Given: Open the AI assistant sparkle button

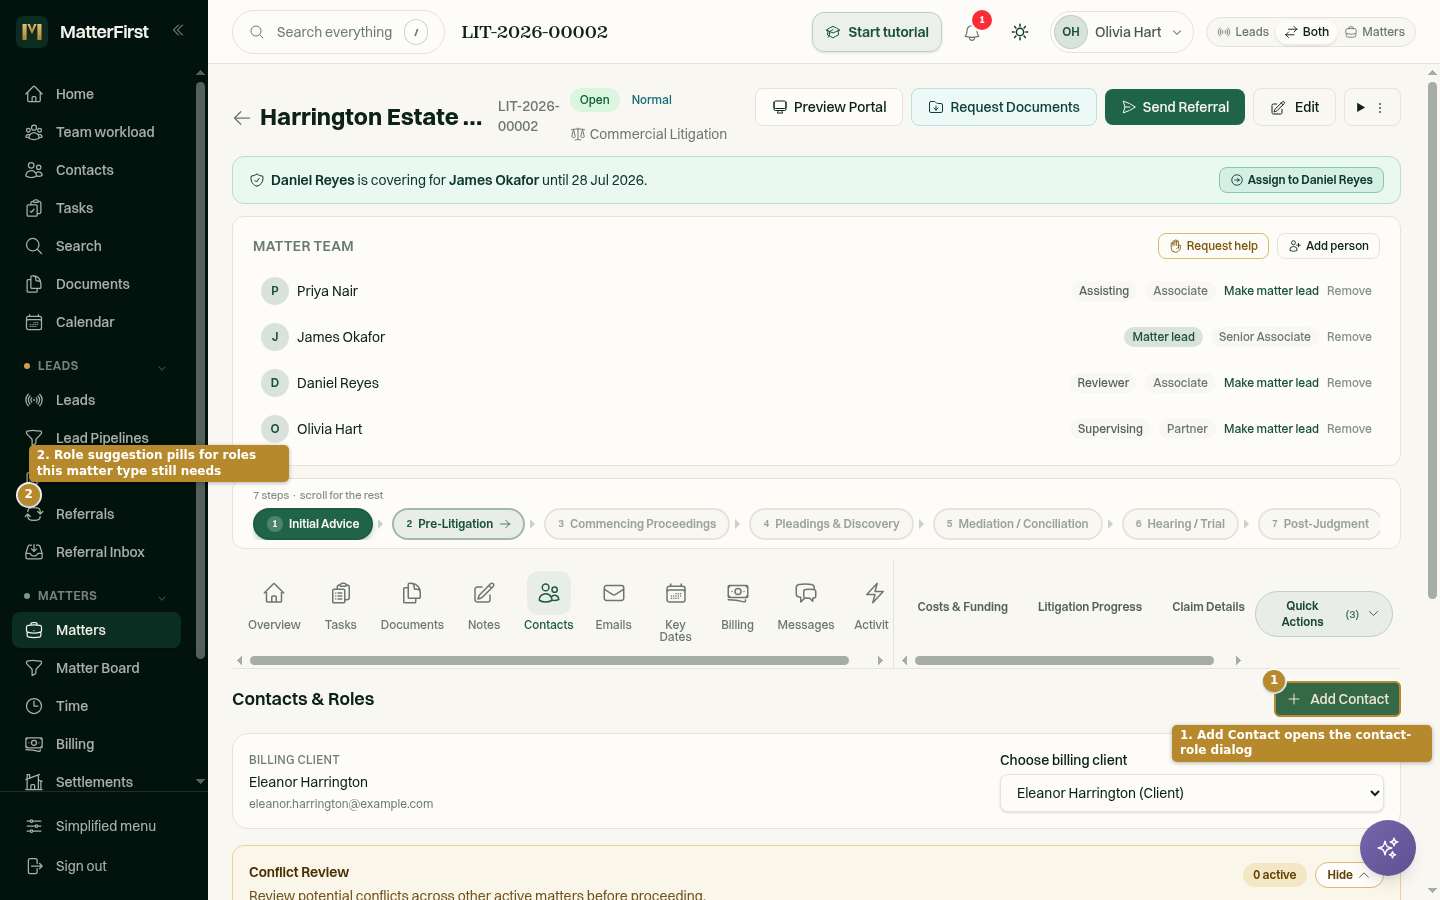Looking at the screenshot, I should 1388,848.
